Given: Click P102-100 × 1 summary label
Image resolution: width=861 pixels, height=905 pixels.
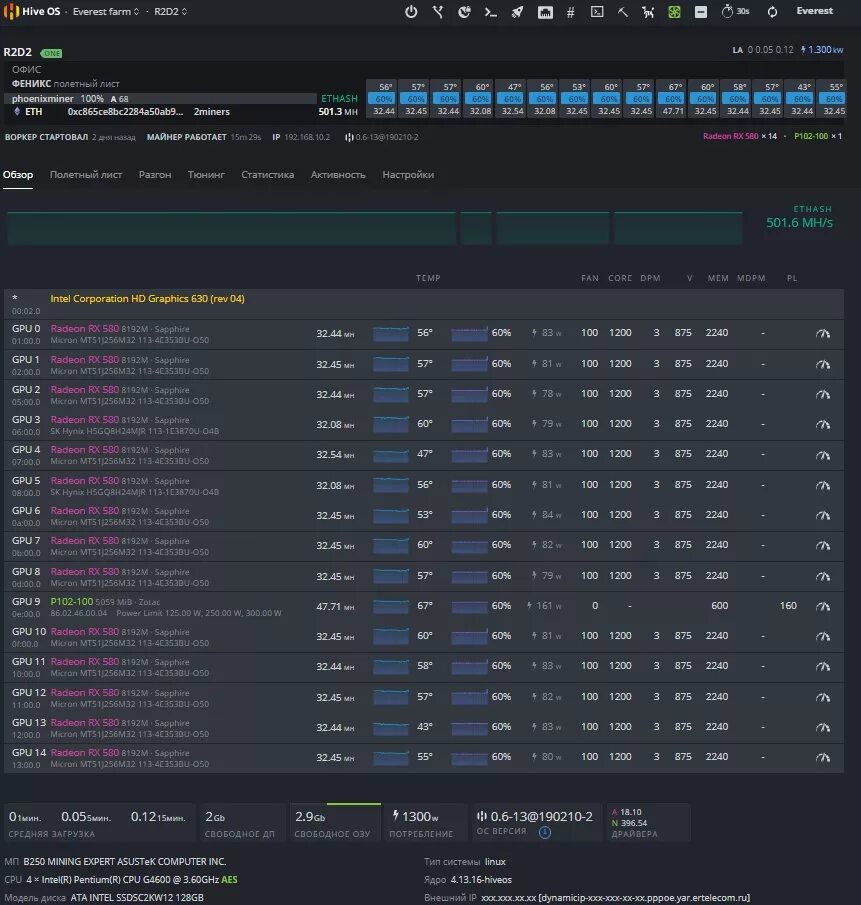Looking at the screenshot, I should click(818, 136).
